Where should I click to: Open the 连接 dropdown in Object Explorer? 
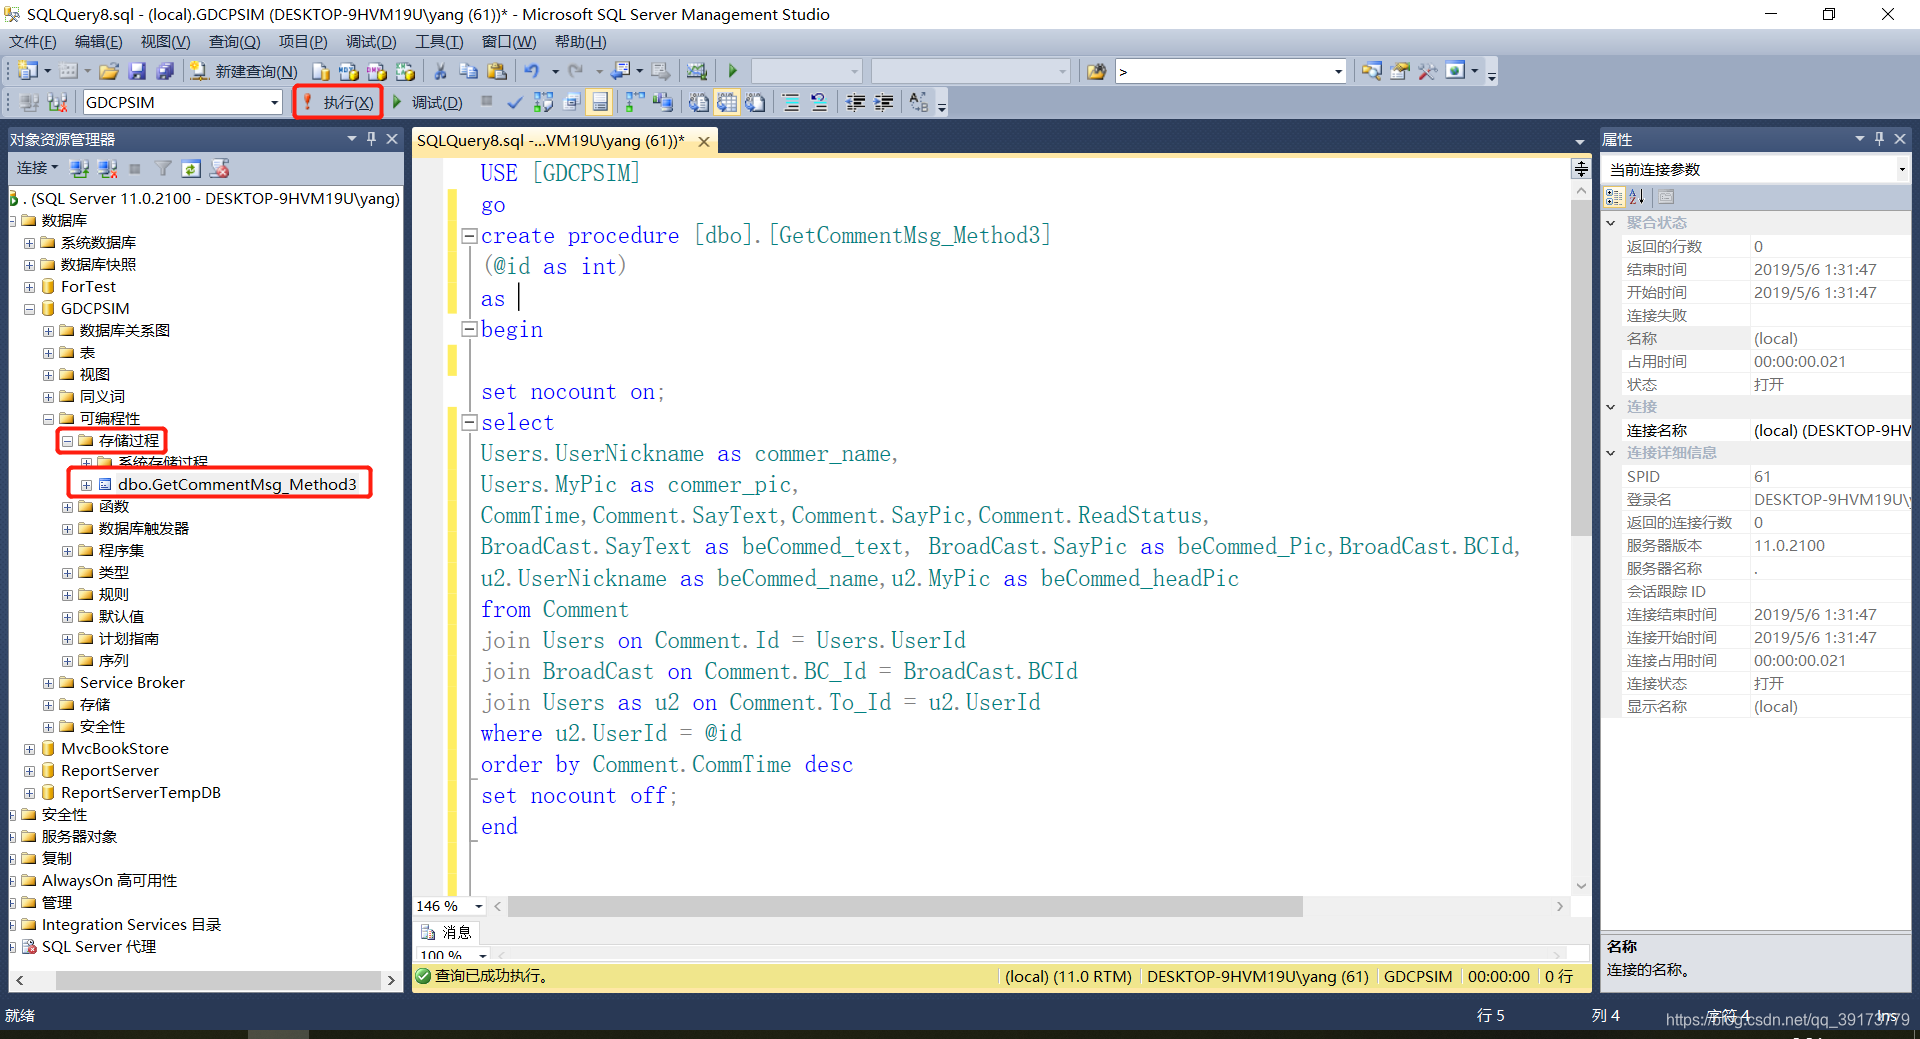click(x=37, y=168)
